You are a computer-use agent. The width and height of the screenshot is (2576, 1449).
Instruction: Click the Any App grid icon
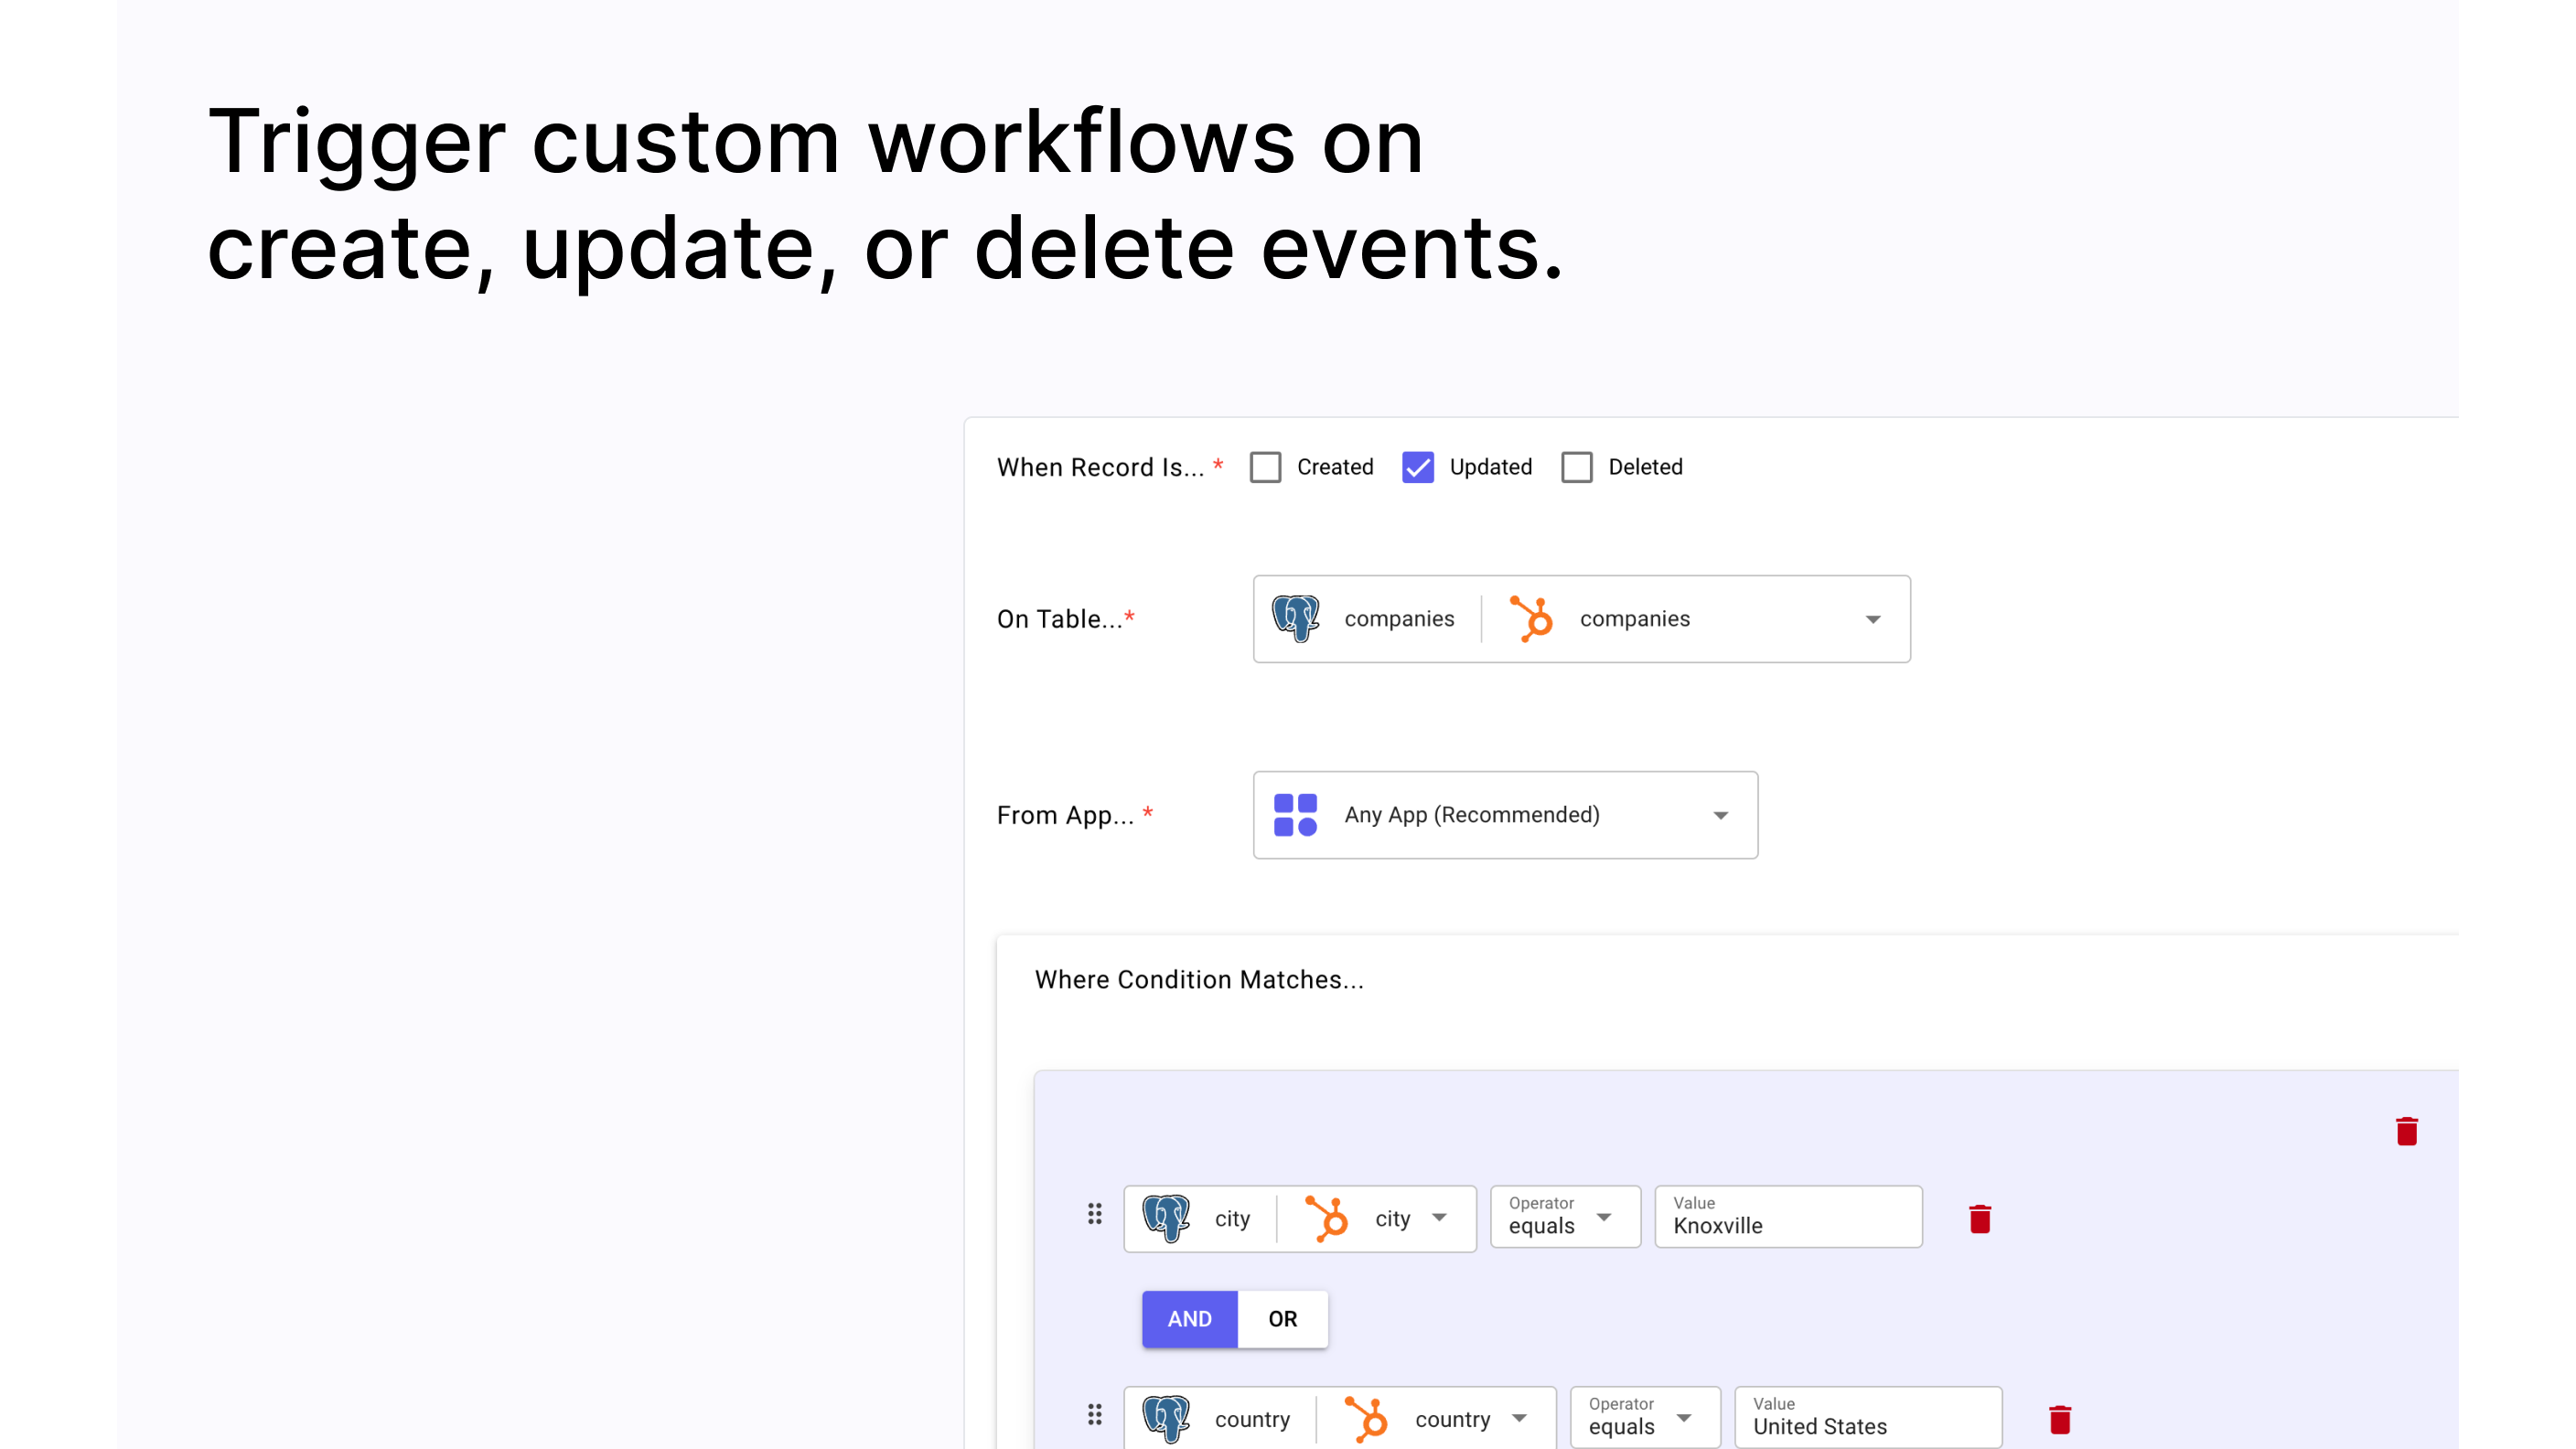[x=1295, y=815]
